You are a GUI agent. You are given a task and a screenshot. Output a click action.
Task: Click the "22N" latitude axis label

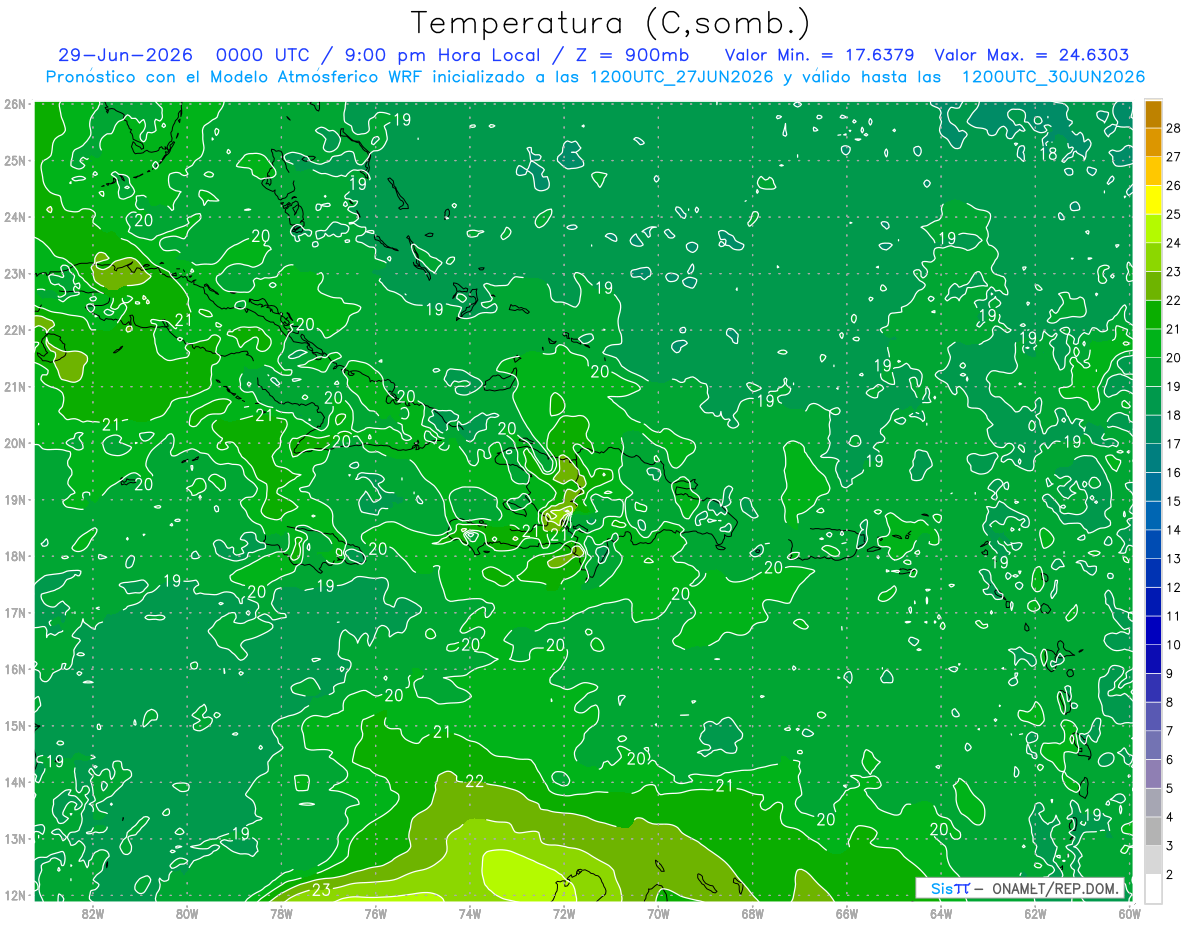[x=15, y=330]
